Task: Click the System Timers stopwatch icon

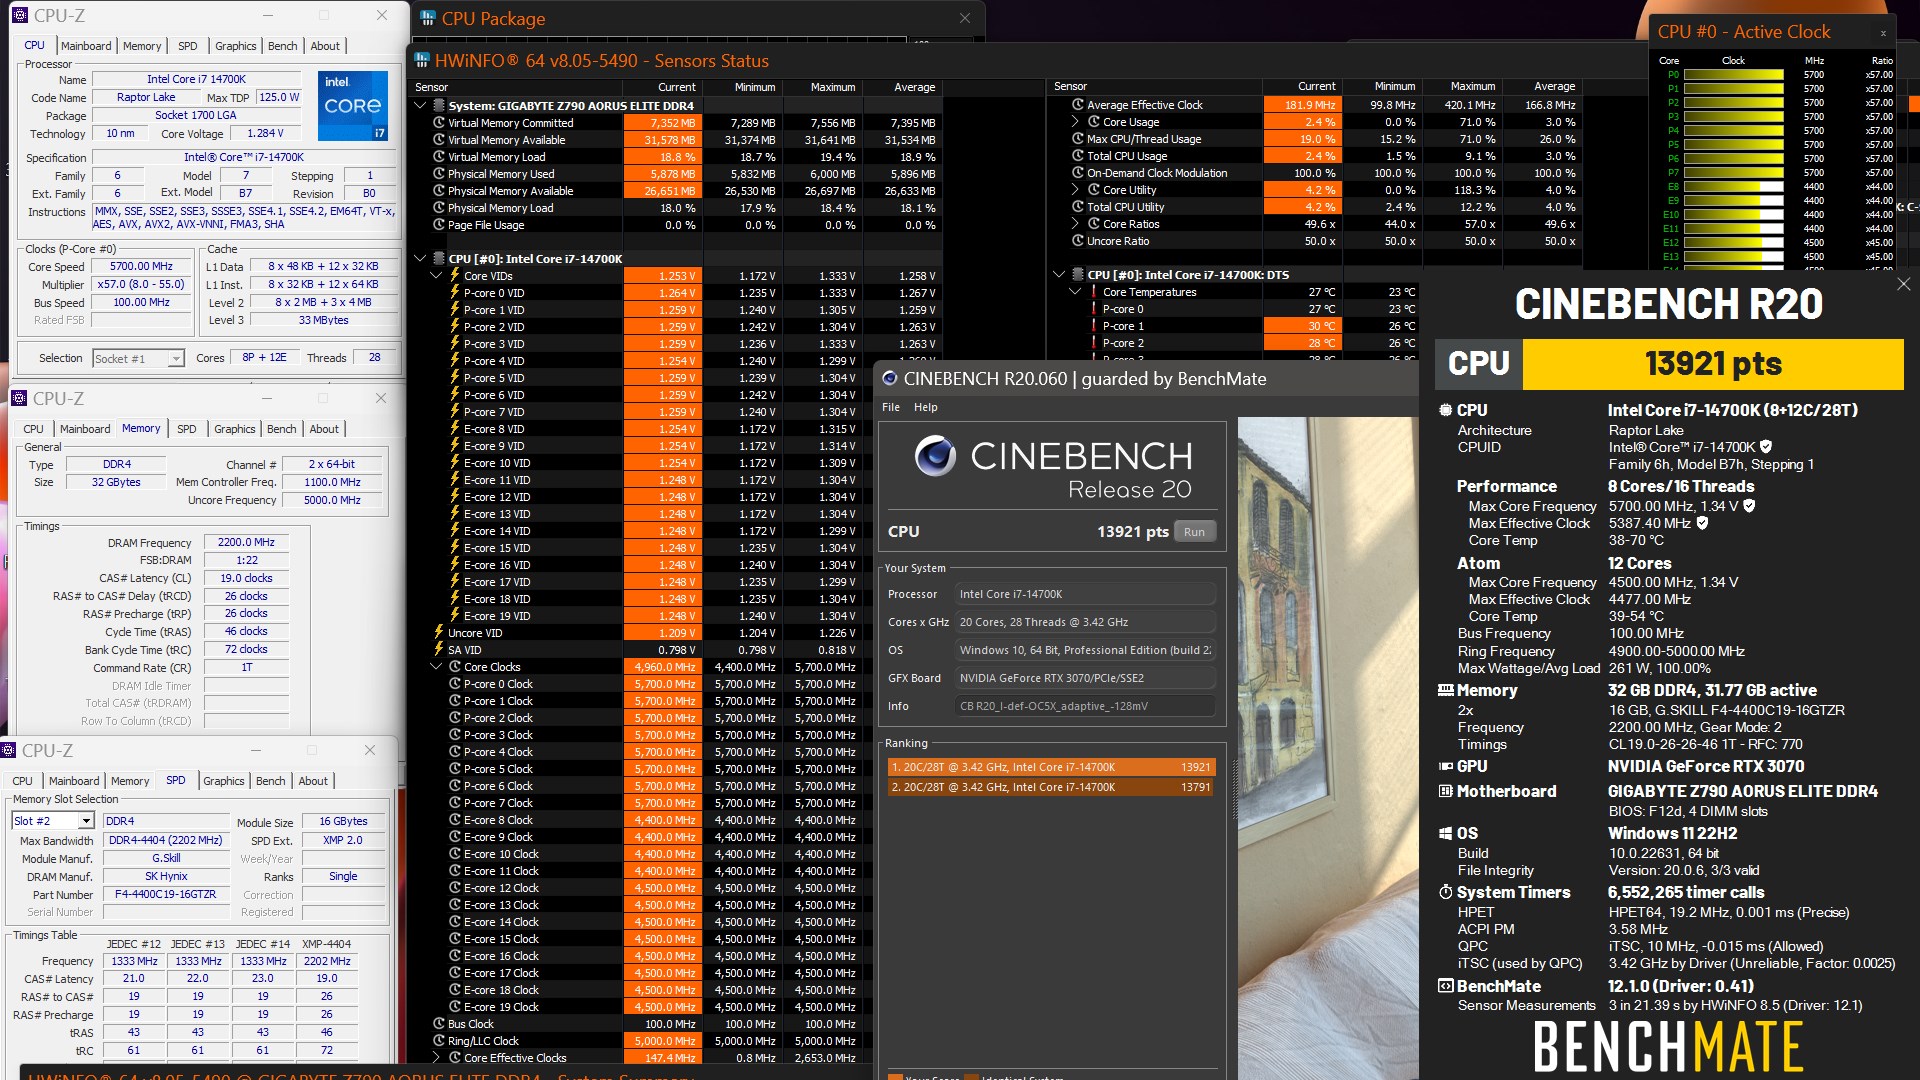Action: point(1445,892)
